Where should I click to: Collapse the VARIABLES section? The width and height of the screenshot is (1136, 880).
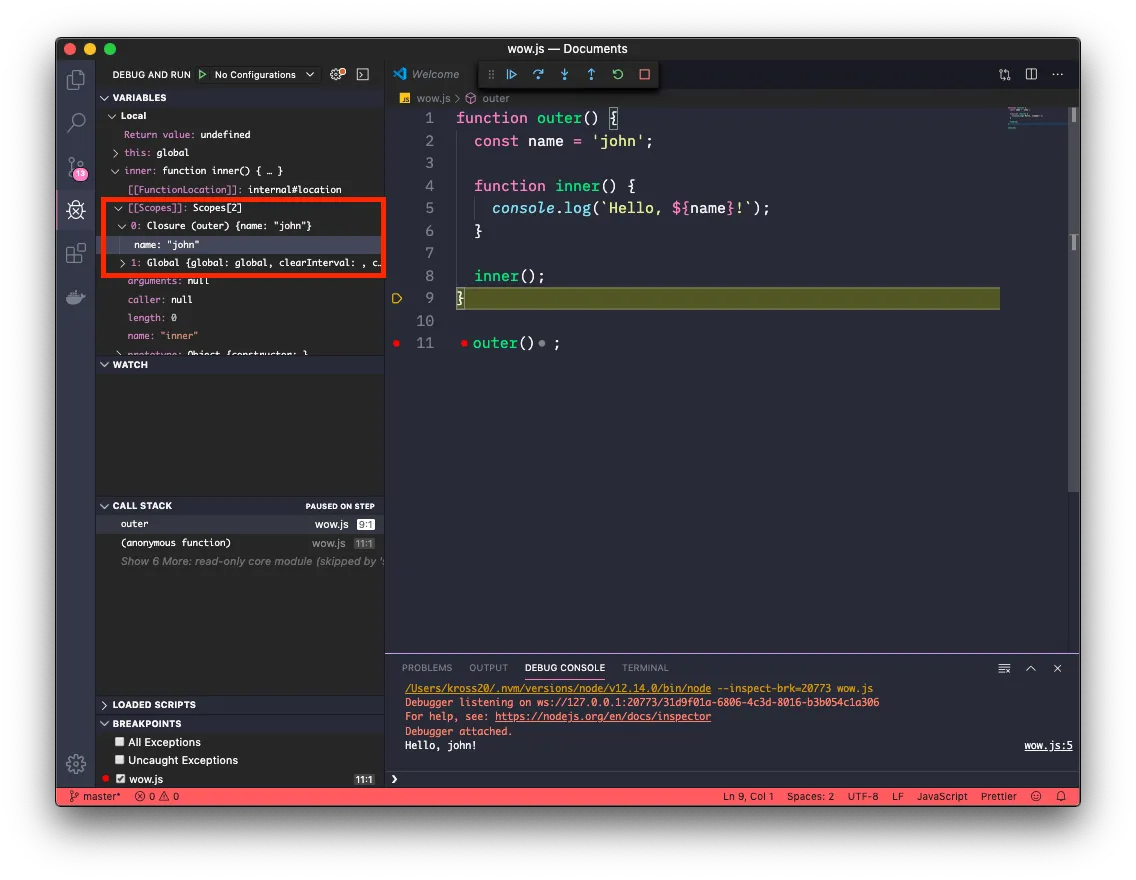104,98
